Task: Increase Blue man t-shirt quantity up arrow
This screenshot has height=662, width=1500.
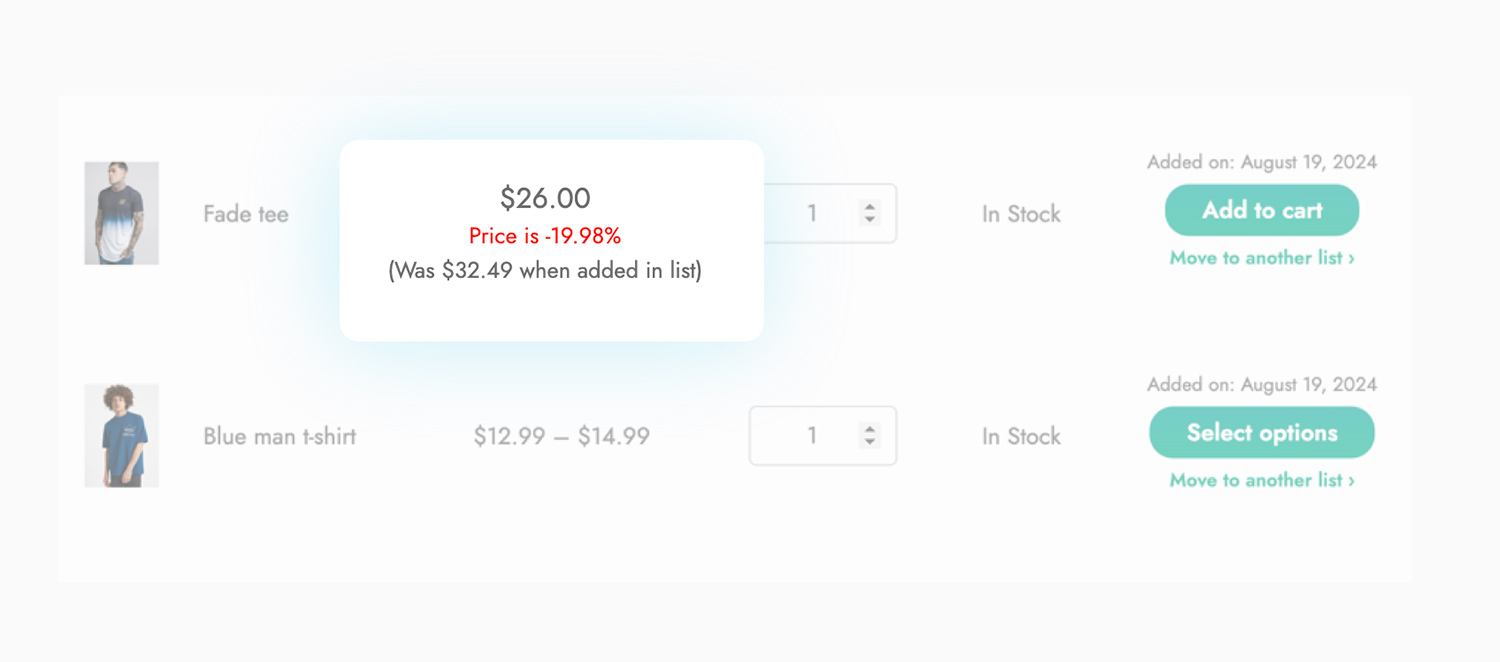Action: 870,430
